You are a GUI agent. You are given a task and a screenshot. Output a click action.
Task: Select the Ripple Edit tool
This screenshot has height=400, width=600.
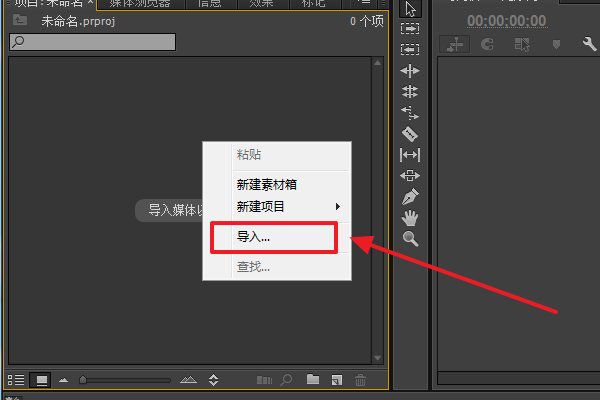(410, 71)
